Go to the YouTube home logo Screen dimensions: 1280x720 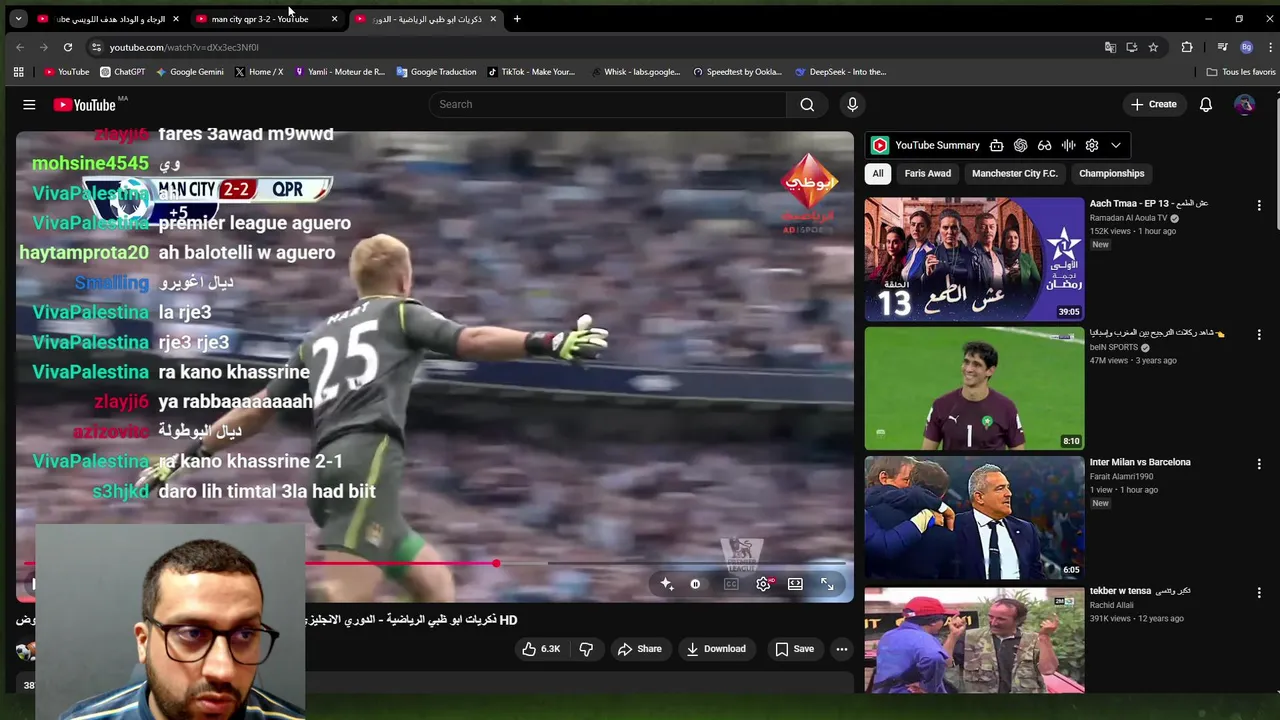point(85,105)
